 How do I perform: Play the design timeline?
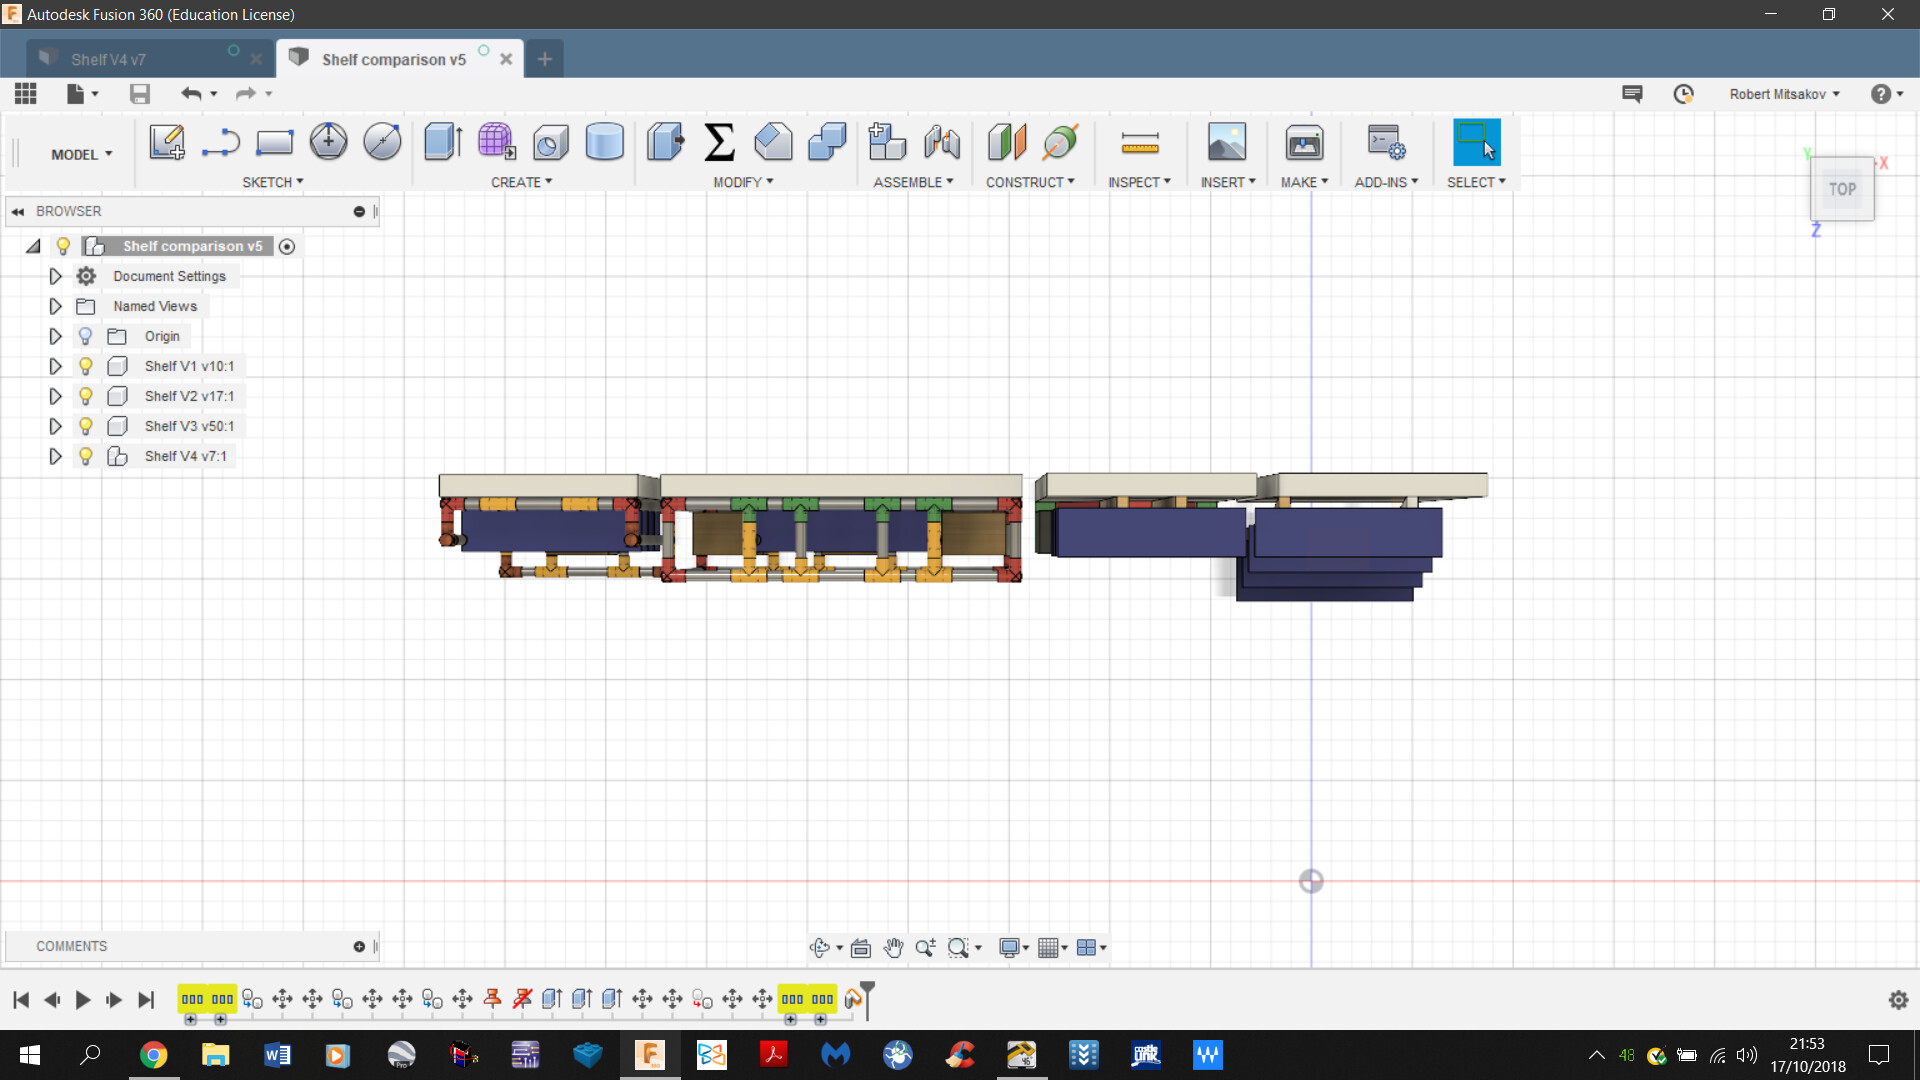point(83,1000)
